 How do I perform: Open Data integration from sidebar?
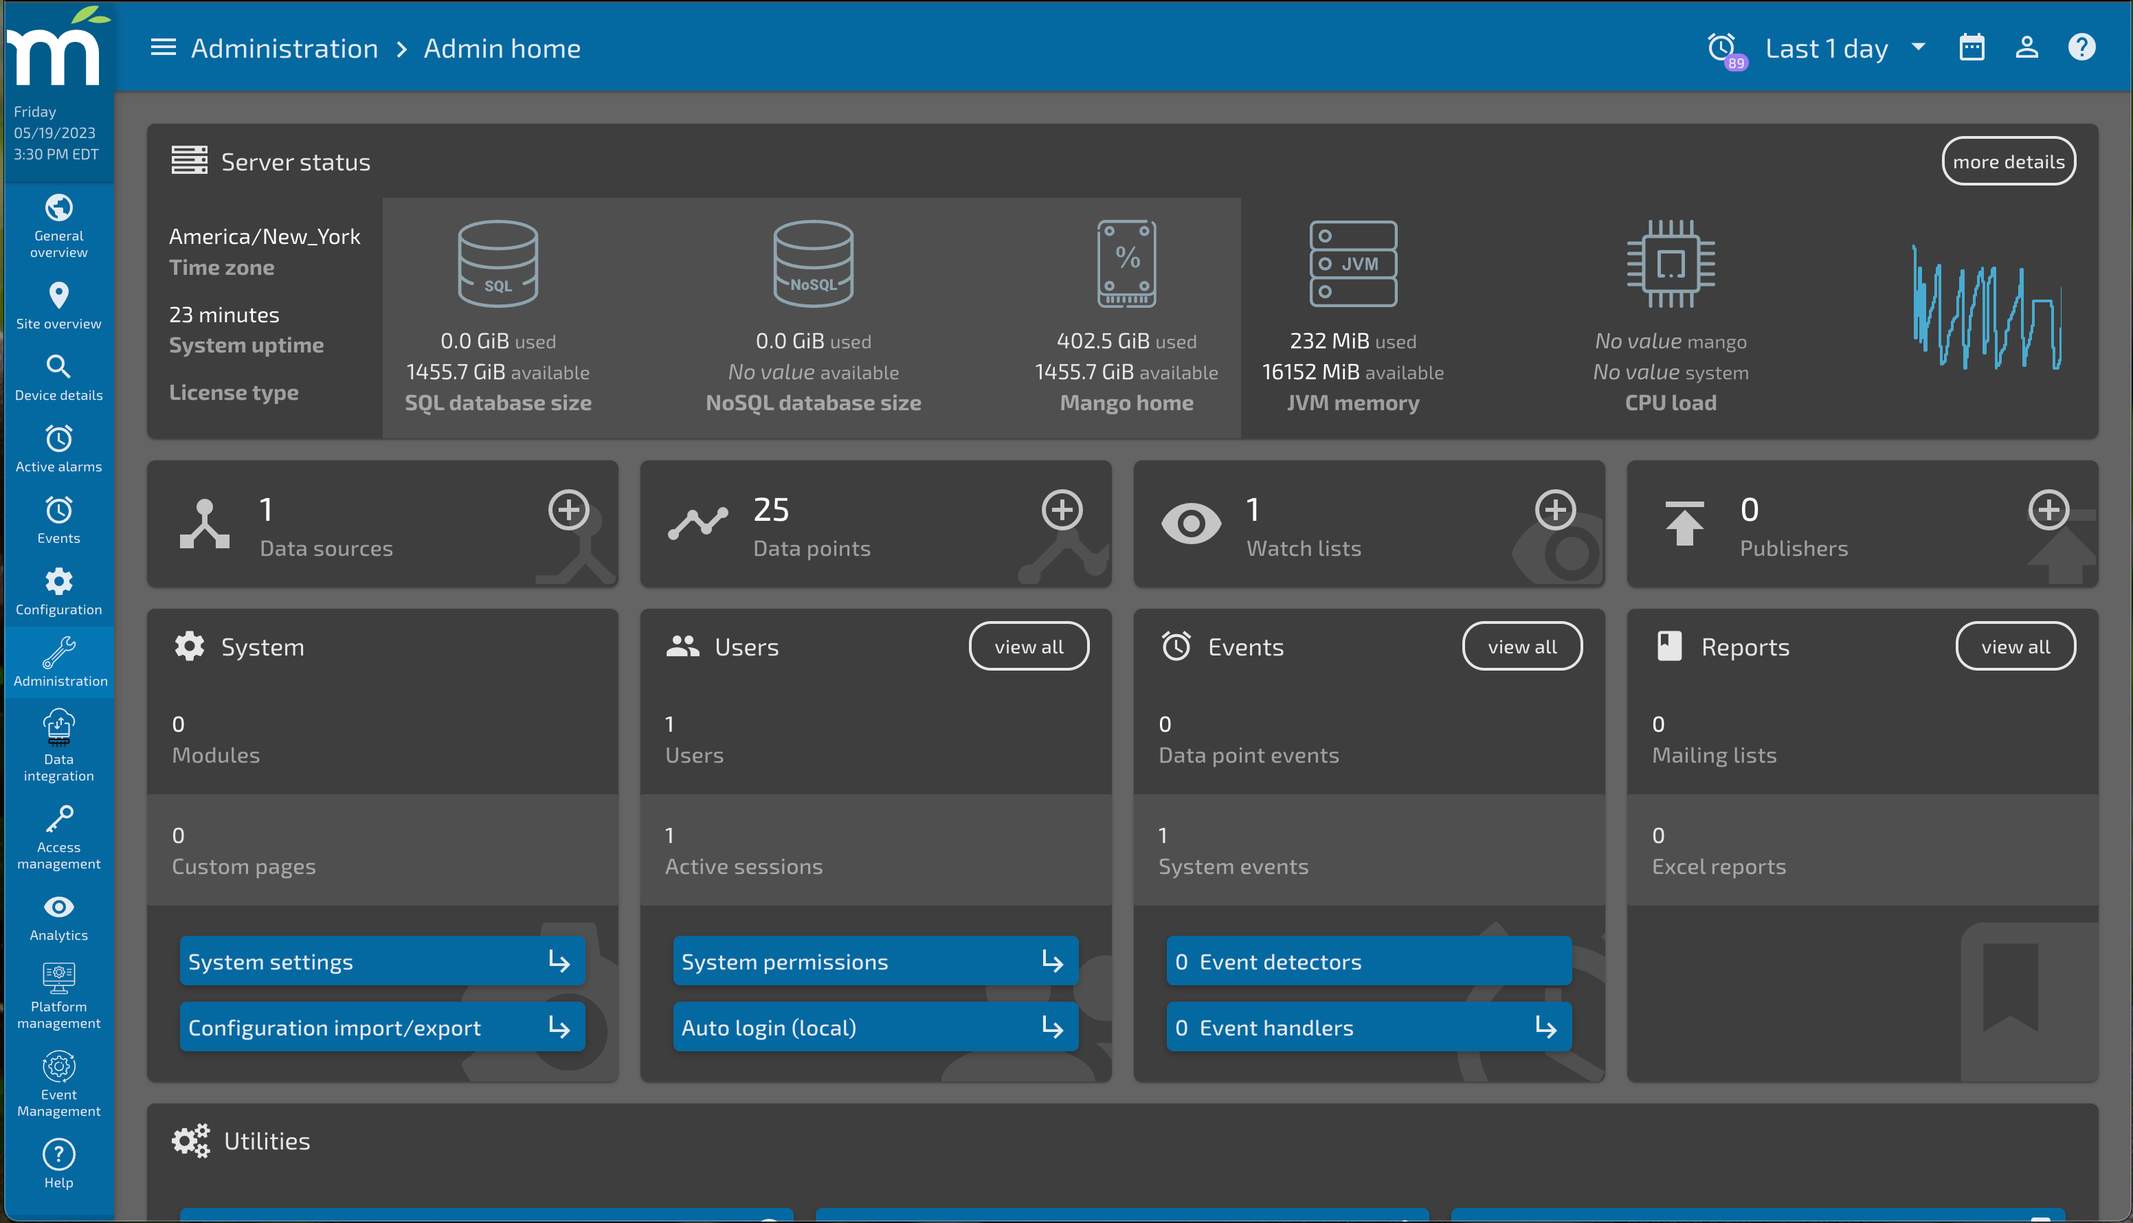(59, 747)
